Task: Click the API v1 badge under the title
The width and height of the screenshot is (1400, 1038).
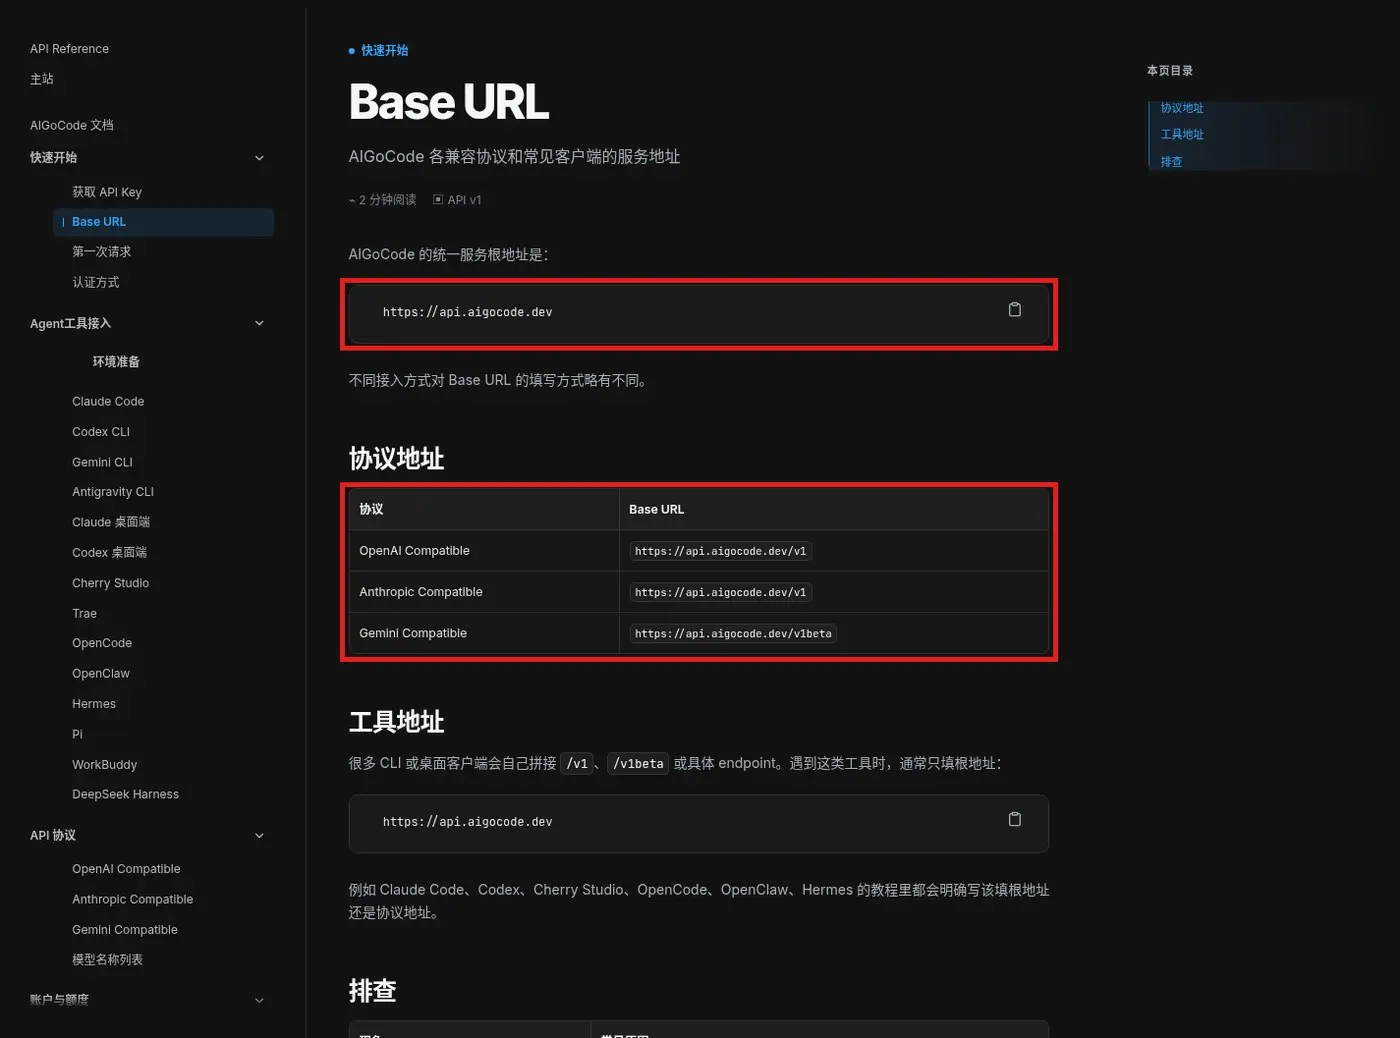Action: (x=457, y=200)
